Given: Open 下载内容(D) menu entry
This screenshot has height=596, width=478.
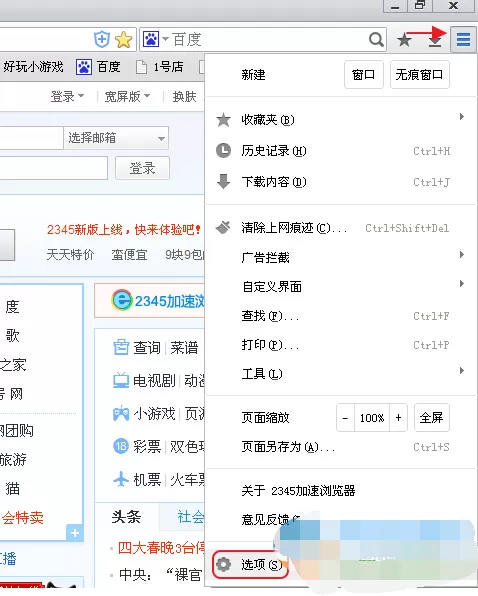Looking at the screenshot, I should 341,182.
